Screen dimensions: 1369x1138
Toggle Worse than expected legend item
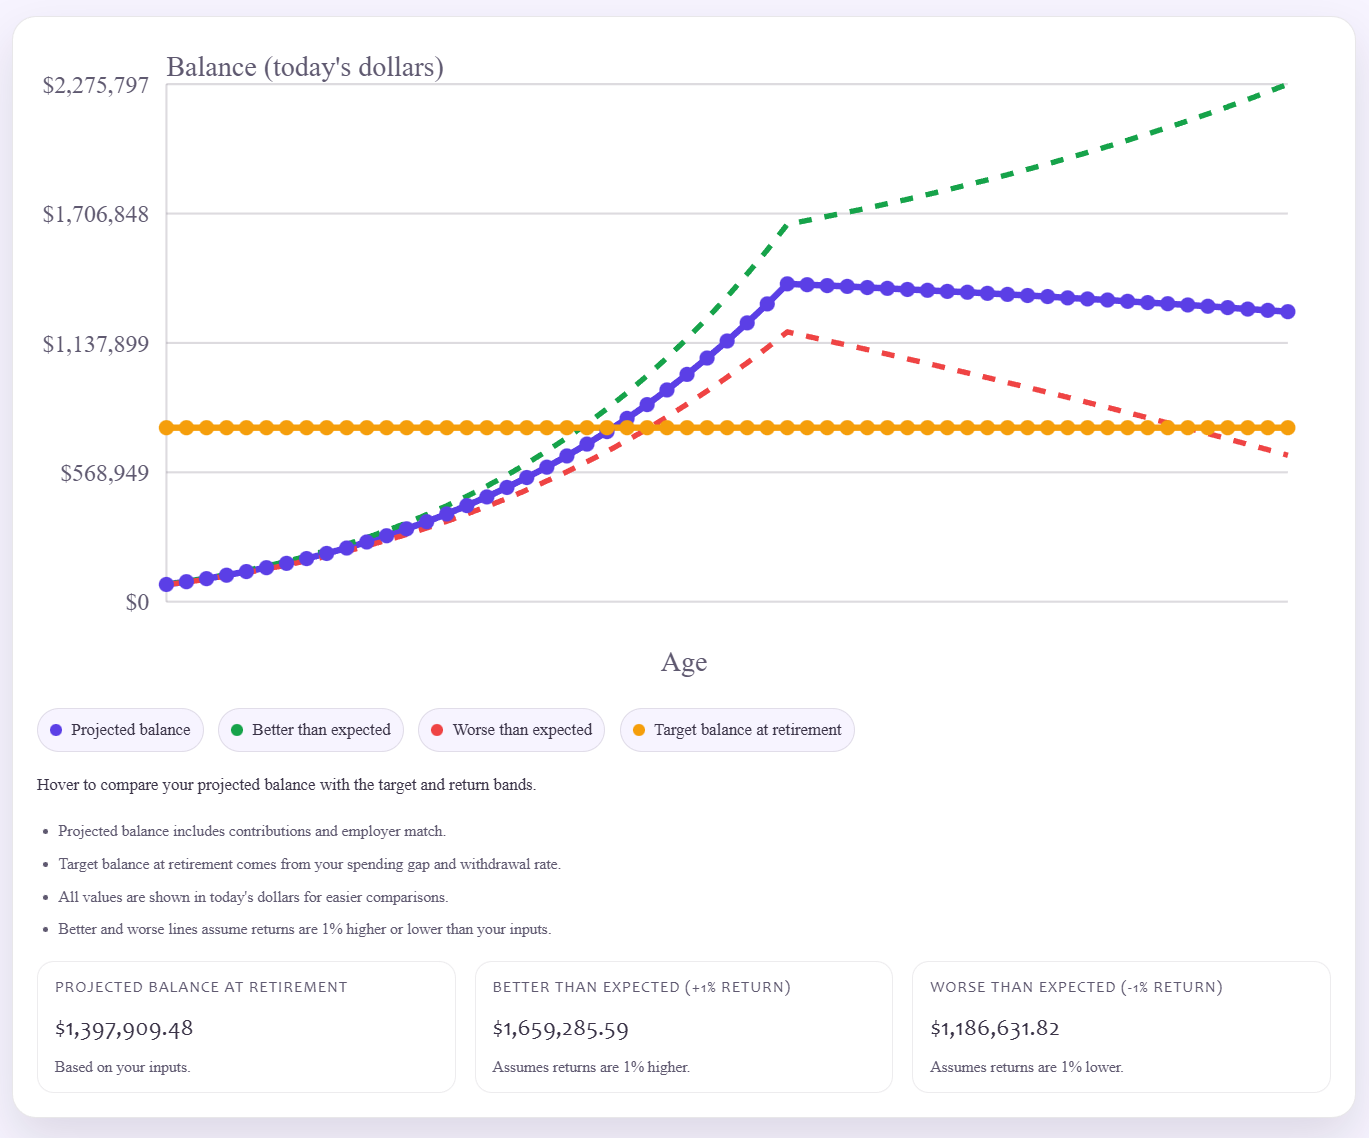[511, 730]
